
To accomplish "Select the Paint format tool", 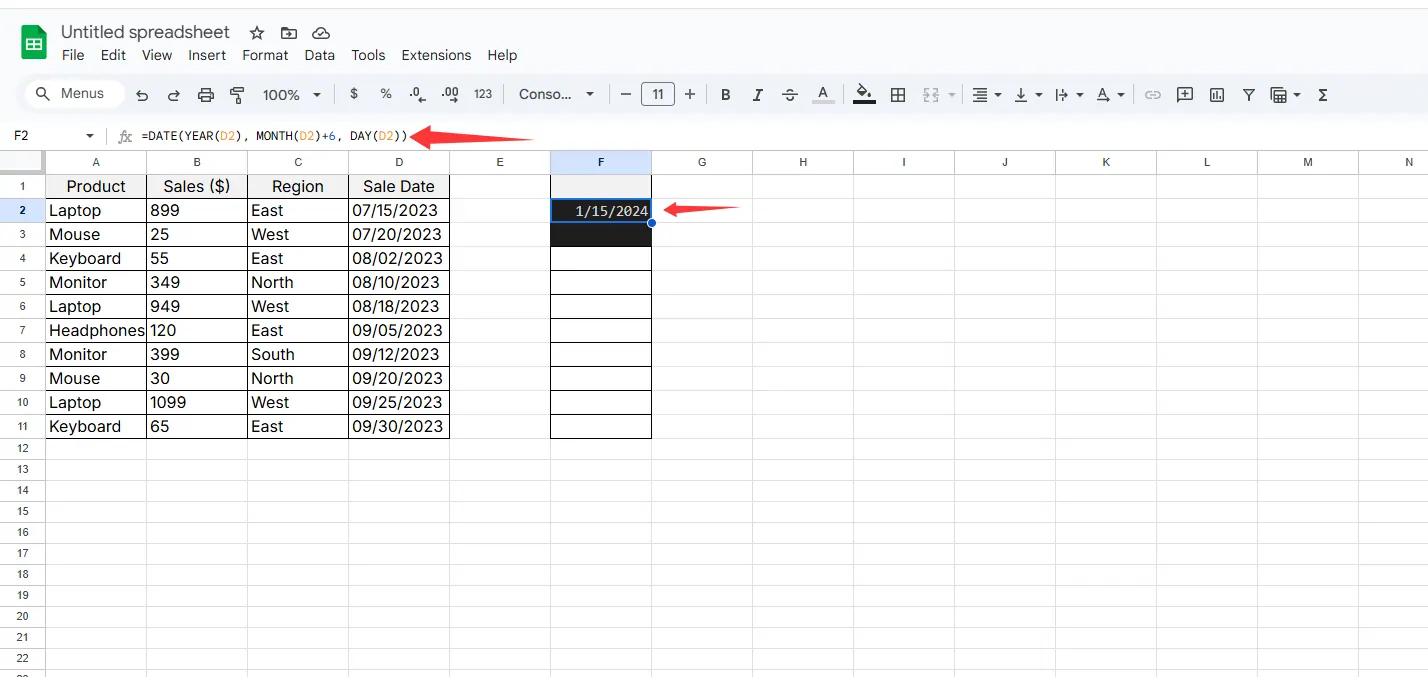I will 237,95.
